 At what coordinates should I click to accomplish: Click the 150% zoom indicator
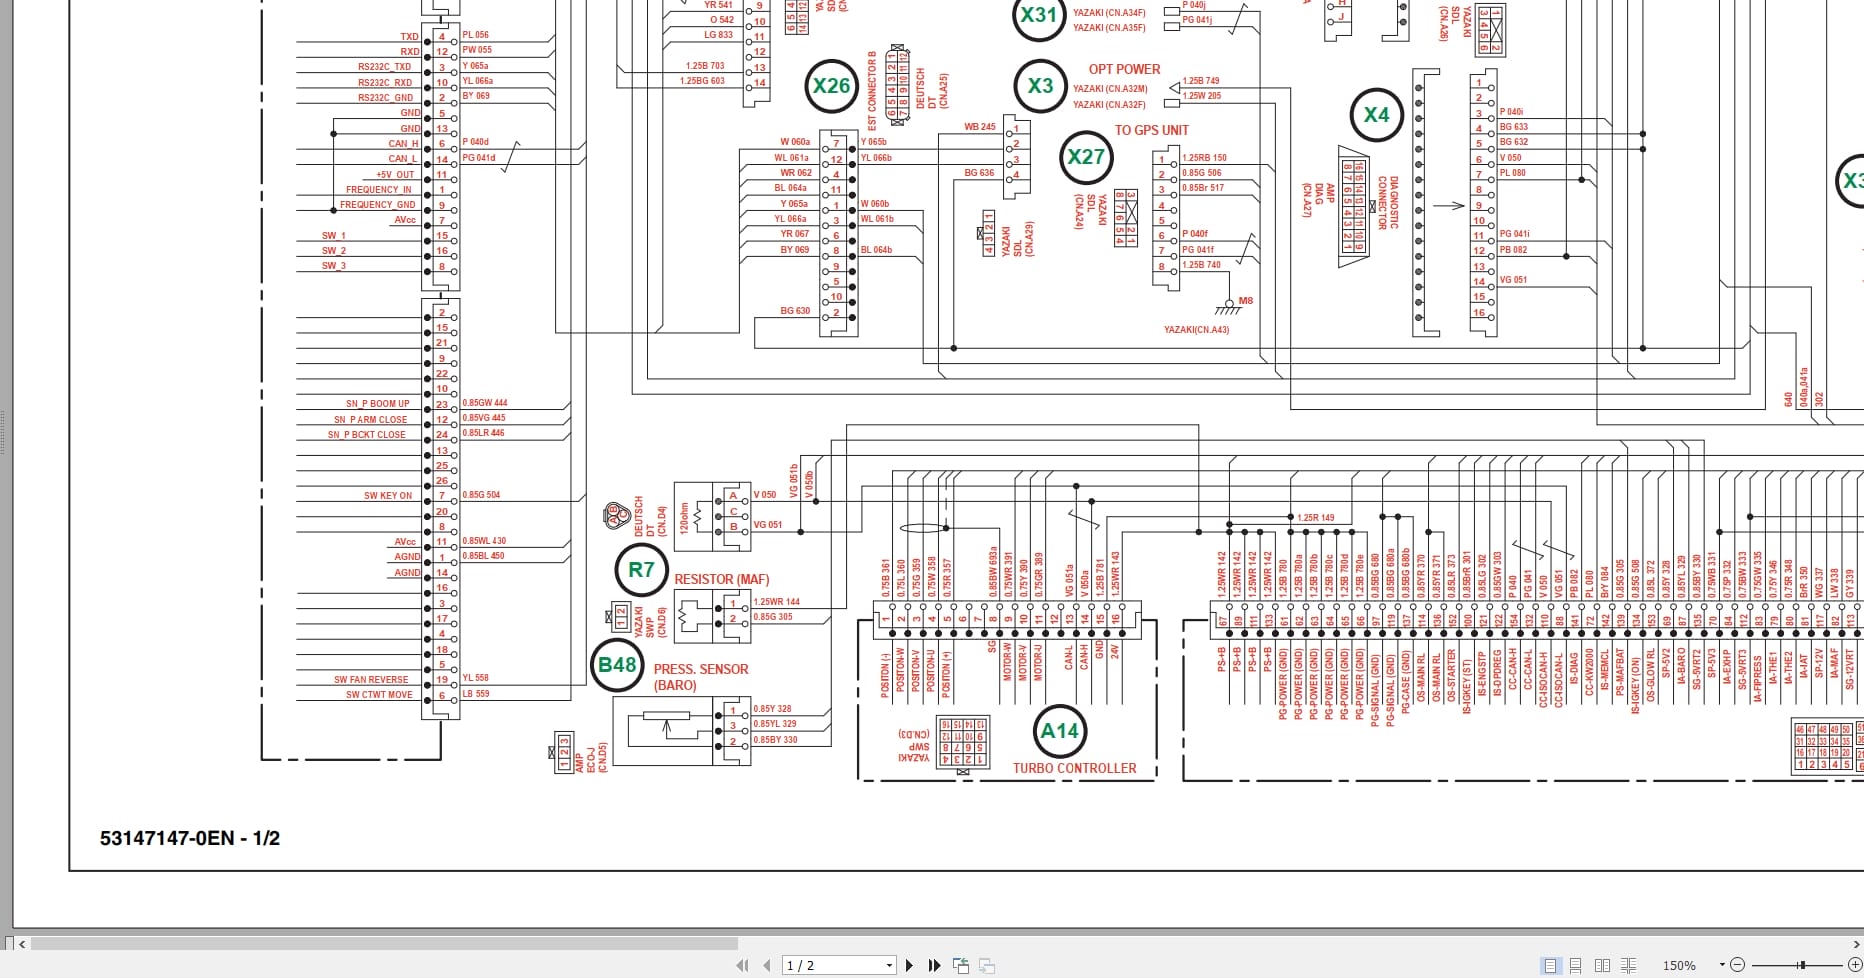click(1680, 965)
